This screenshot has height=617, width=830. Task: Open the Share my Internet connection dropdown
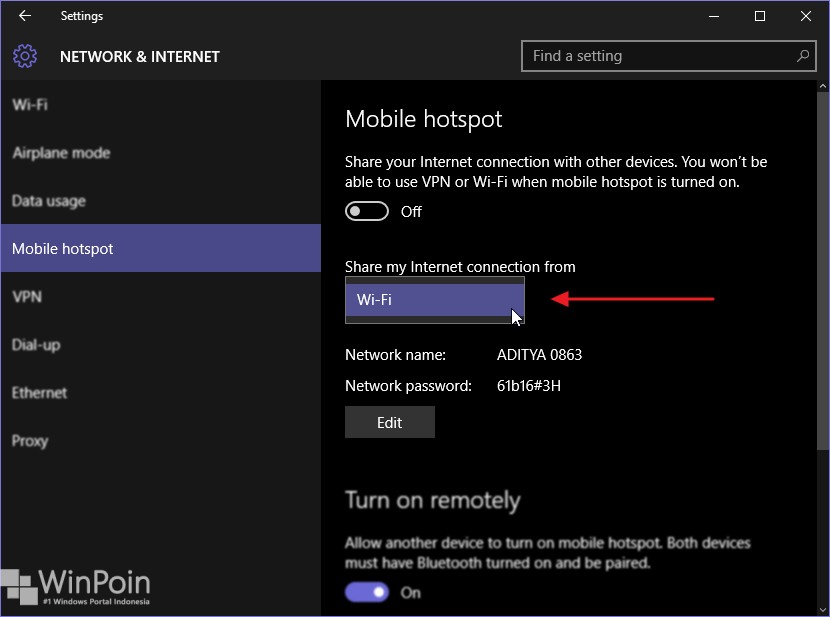435,300
